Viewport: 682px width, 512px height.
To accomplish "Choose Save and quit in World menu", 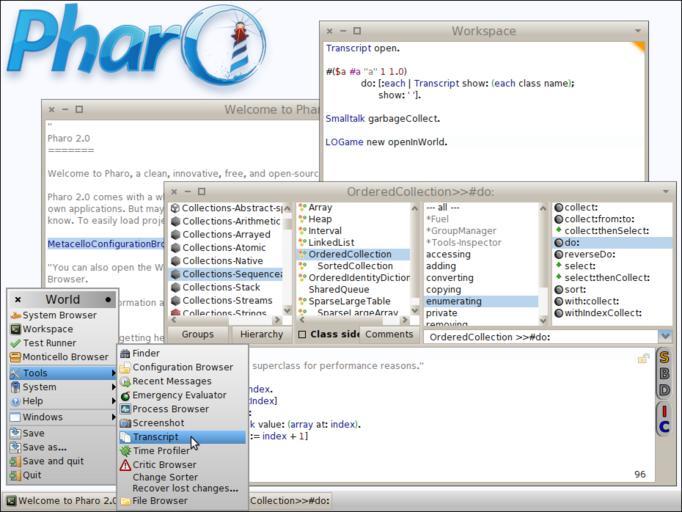I will click(52, 461).
